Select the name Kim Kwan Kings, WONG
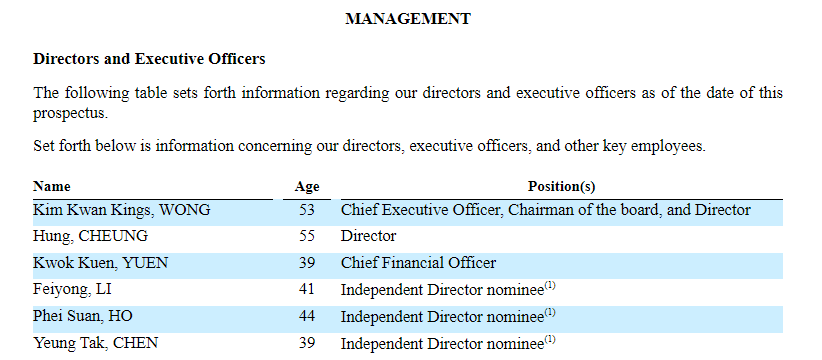 (x=122, y=210)
